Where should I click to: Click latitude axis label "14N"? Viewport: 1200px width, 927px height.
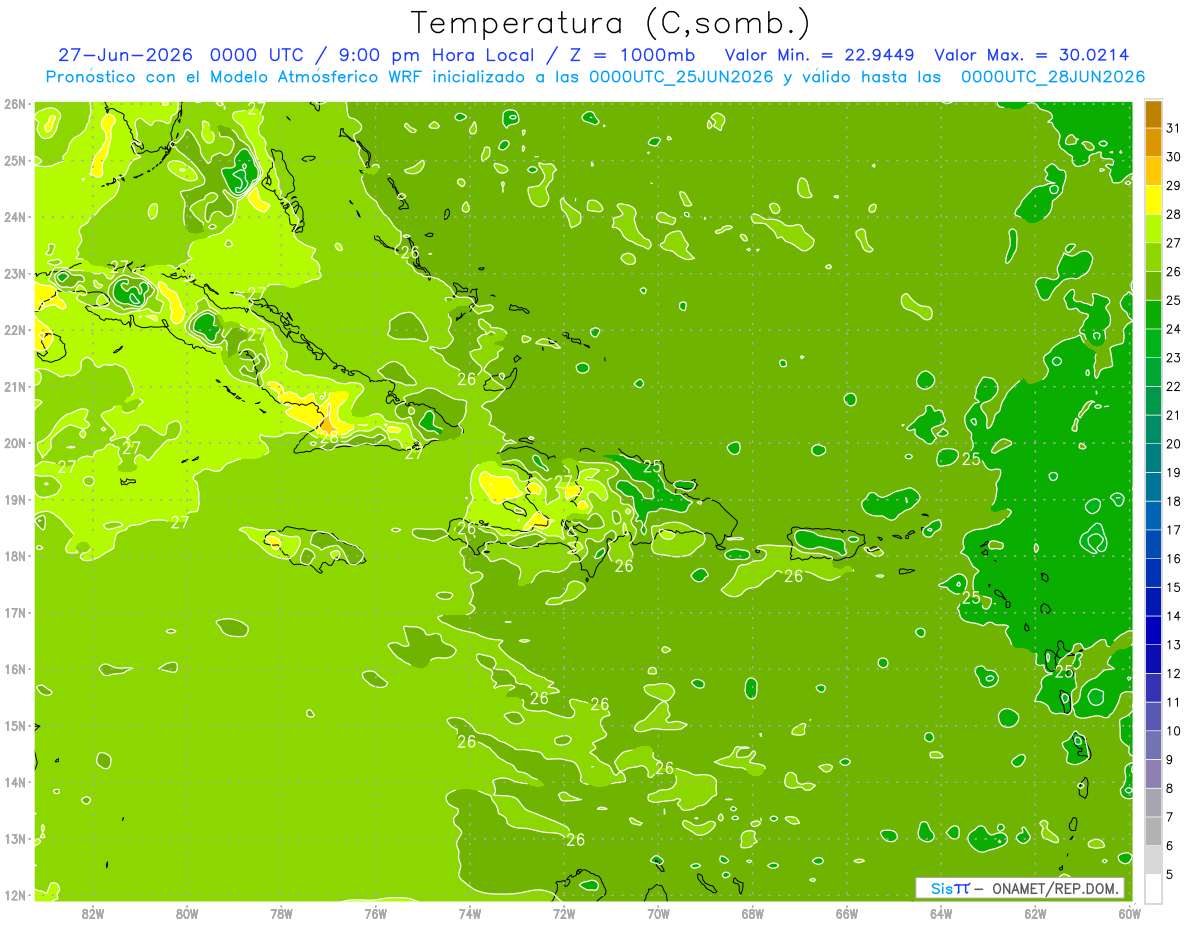tap(14, 782)
